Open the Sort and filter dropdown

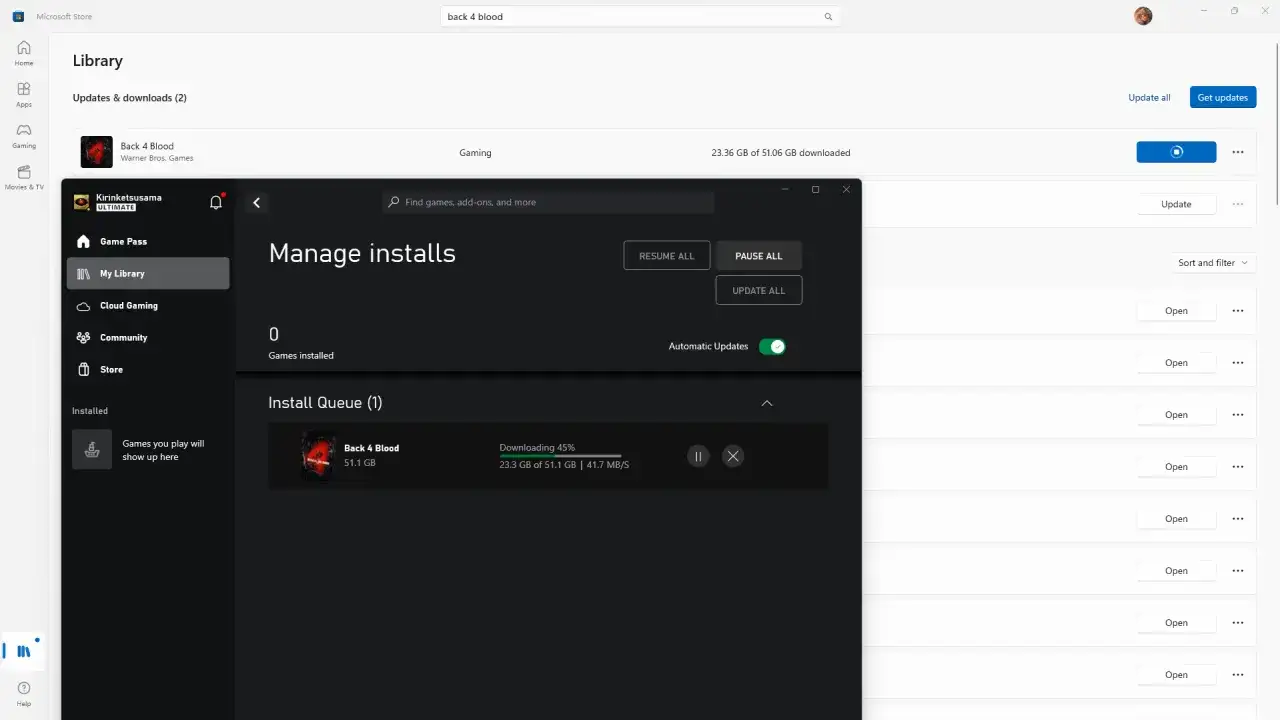[x=1212, y=262]
